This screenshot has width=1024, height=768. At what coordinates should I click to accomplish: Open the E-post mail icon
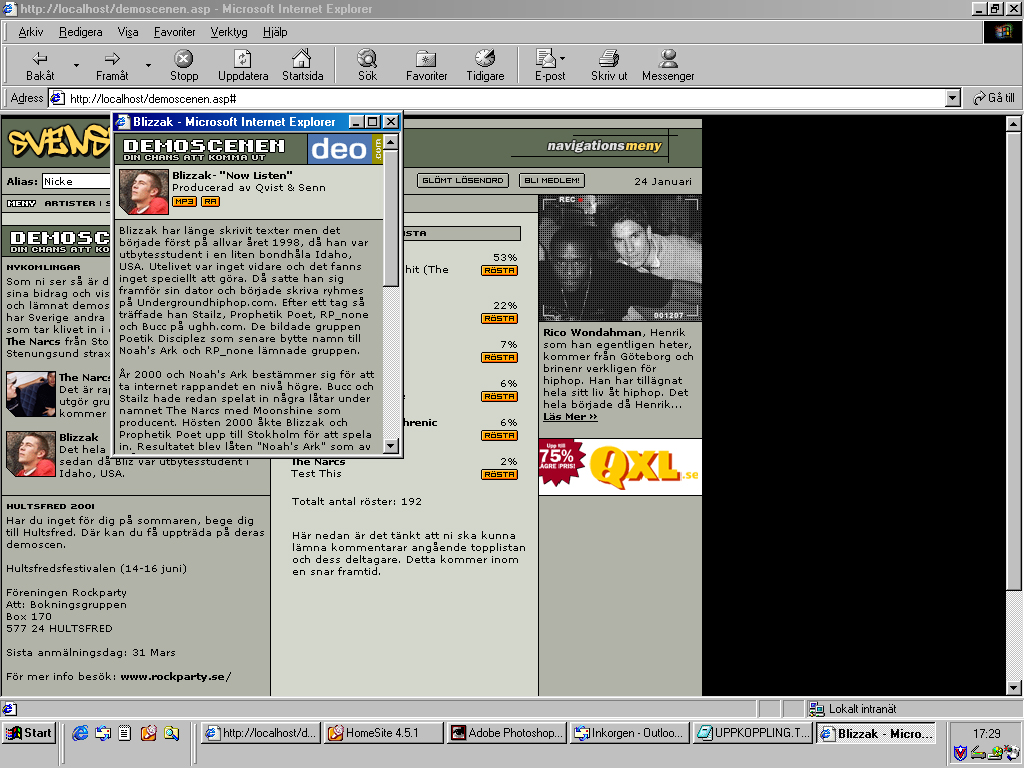coord(545,58)
